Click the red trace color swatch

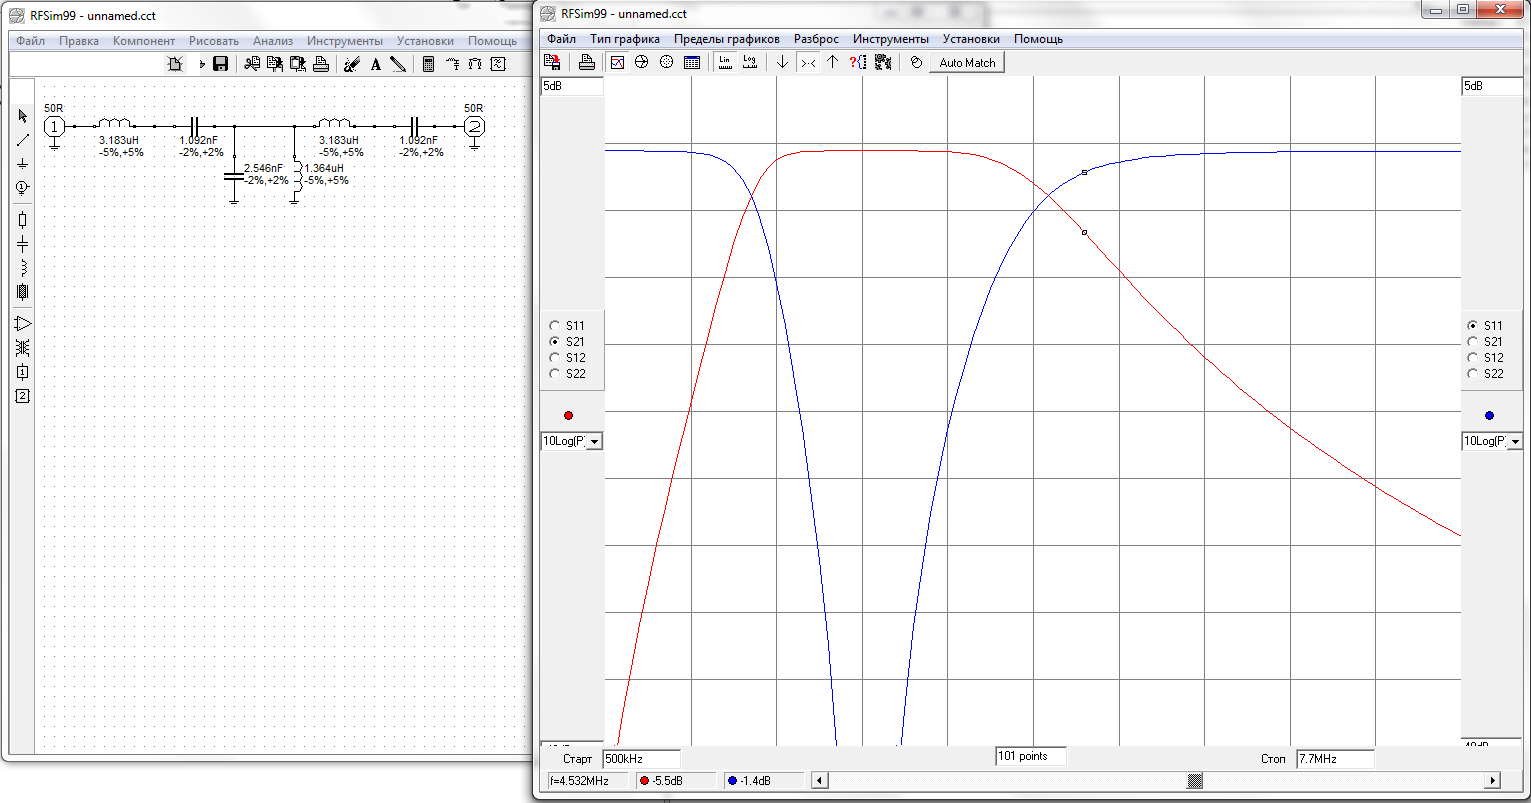569,415
